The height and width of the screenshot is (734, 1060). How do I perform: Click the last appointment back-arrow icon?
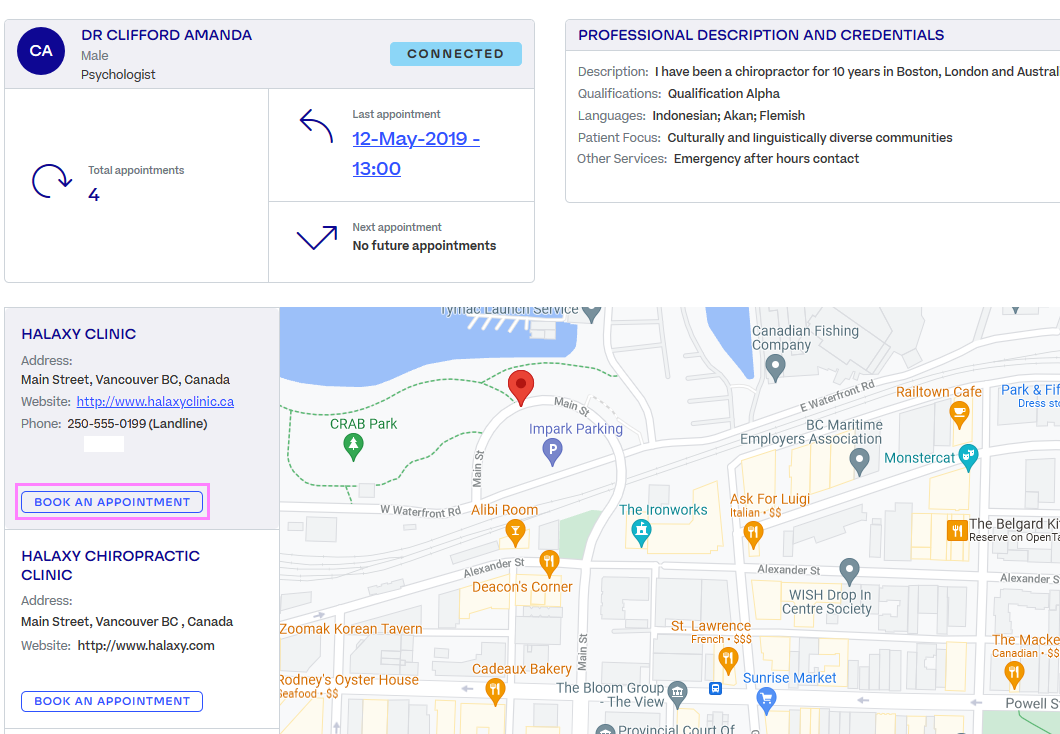[315, 126]
